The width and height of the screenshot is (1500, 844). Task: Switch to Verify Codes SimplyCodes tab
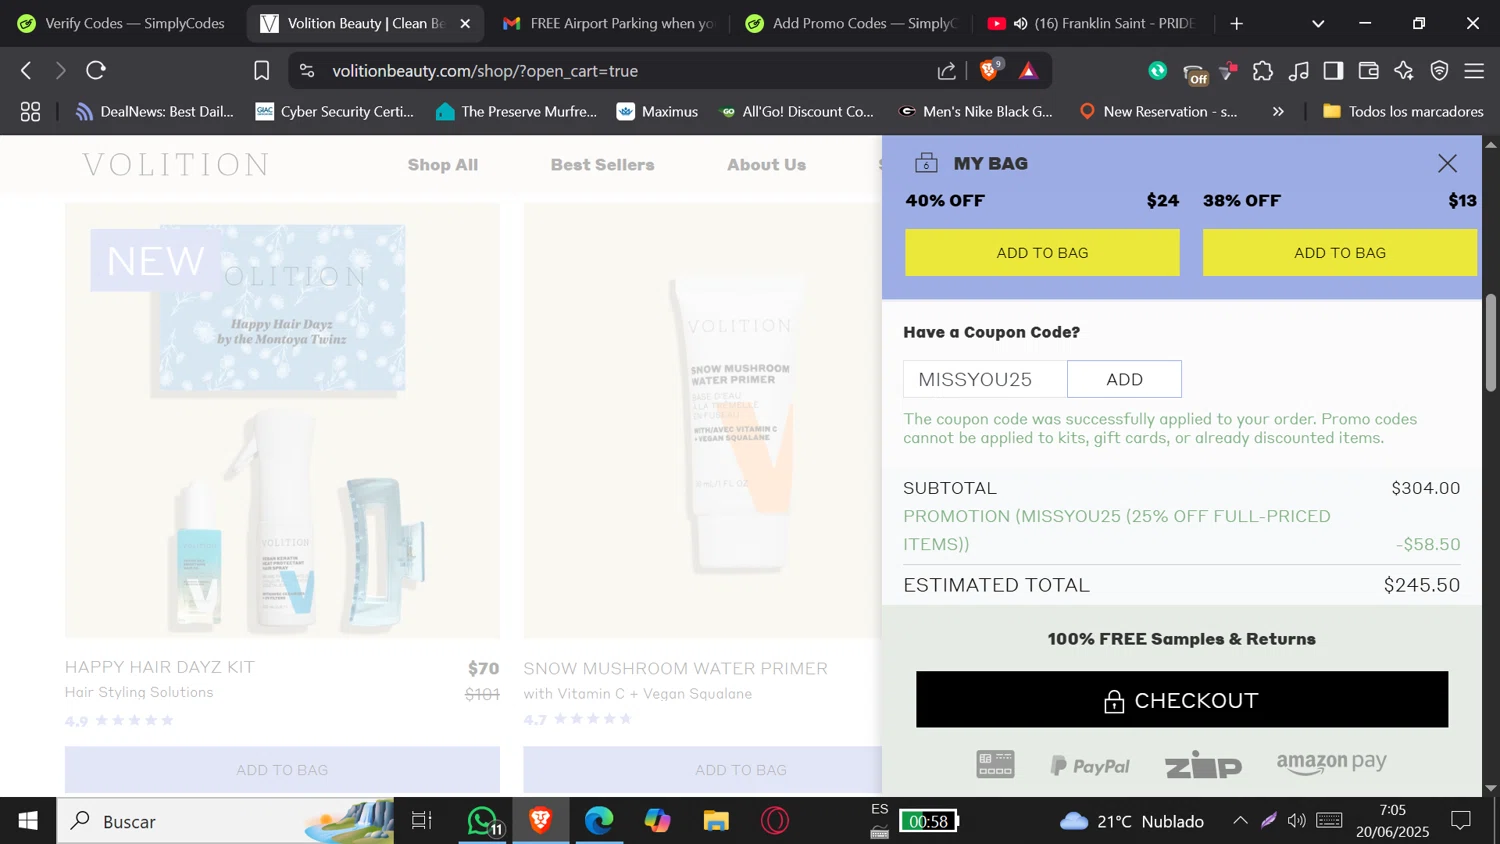[x=122, y=23]
